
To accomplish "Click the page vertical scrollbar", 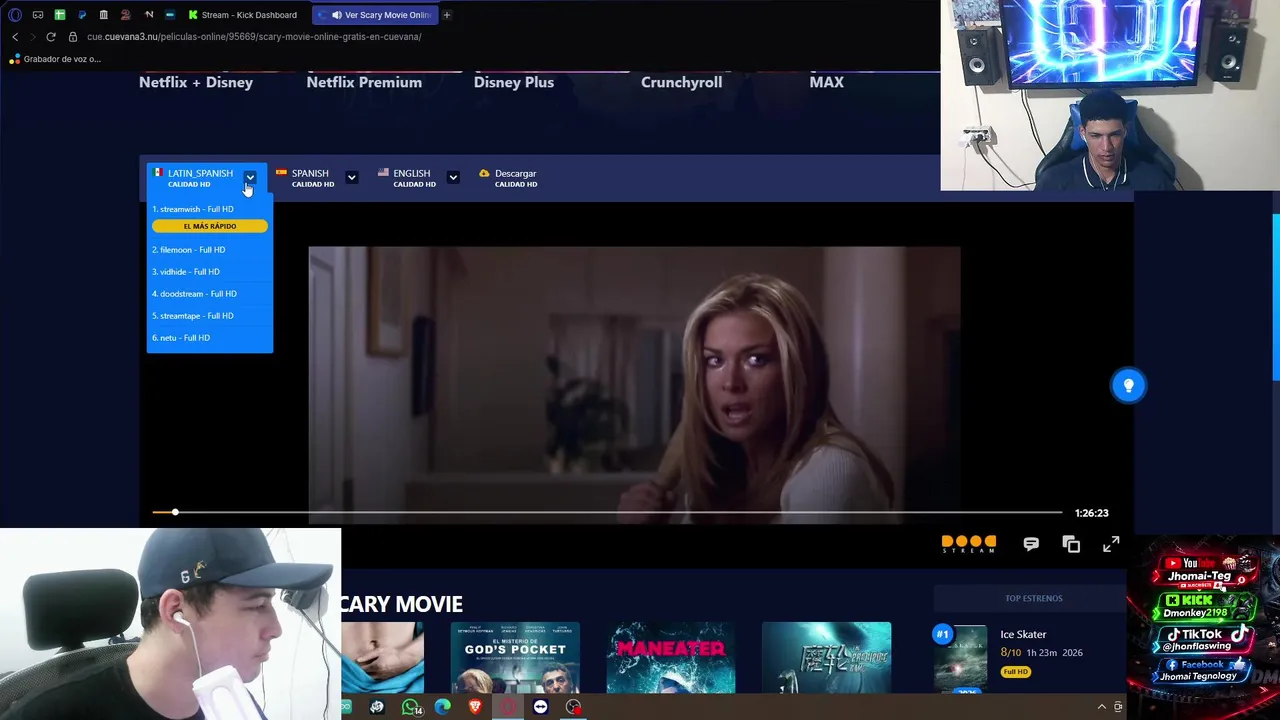I will (x=1275, y=297).
